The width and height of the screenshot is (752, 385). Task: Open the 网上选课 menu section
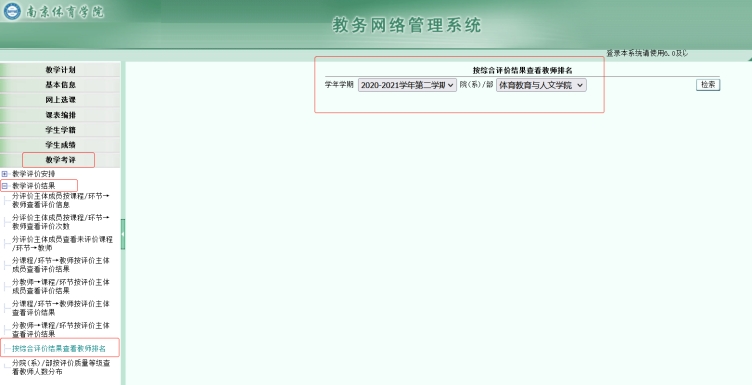[60, 100]
